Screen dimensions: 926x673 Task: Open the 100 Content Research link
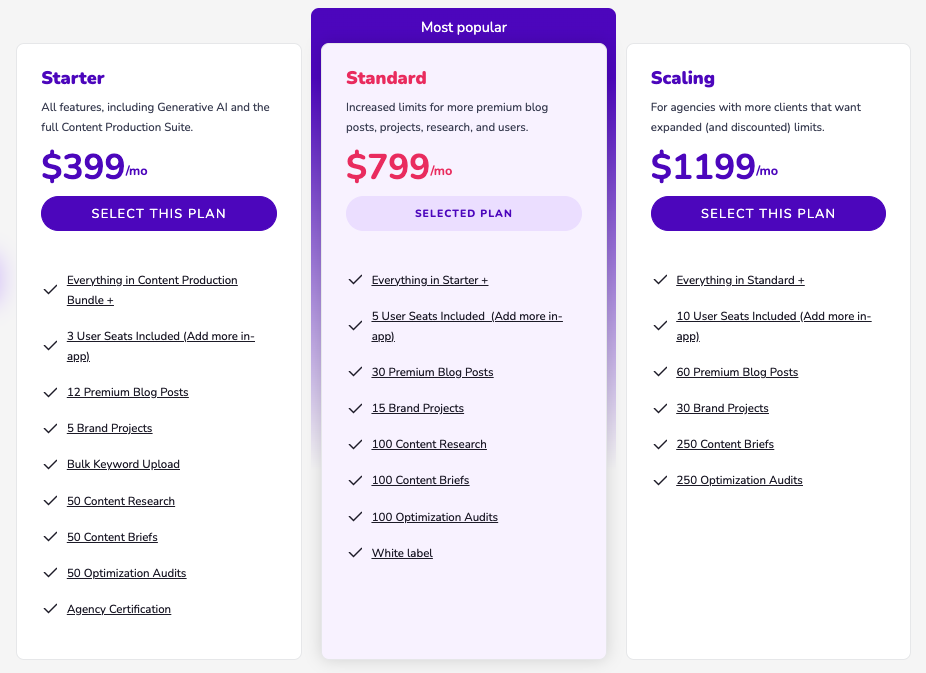click(x=429, y=444)
